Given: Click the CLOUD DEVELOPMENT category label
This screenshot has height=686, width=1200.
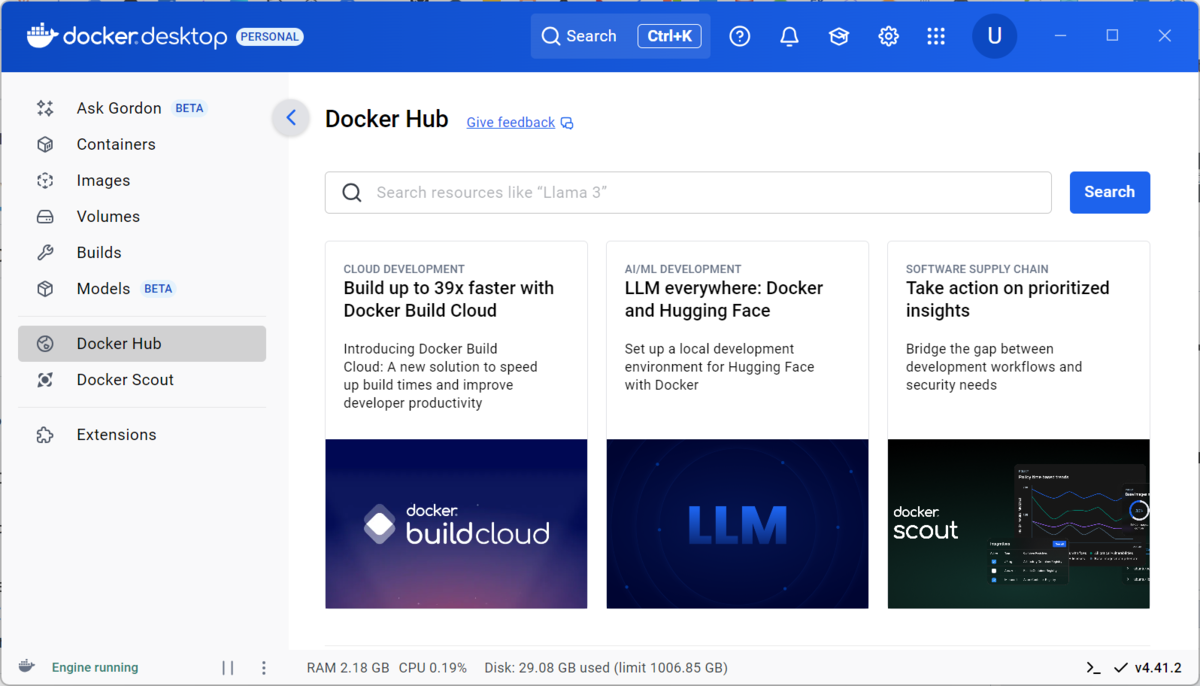Looking at the screenshot, I should [x=404, y=269].
